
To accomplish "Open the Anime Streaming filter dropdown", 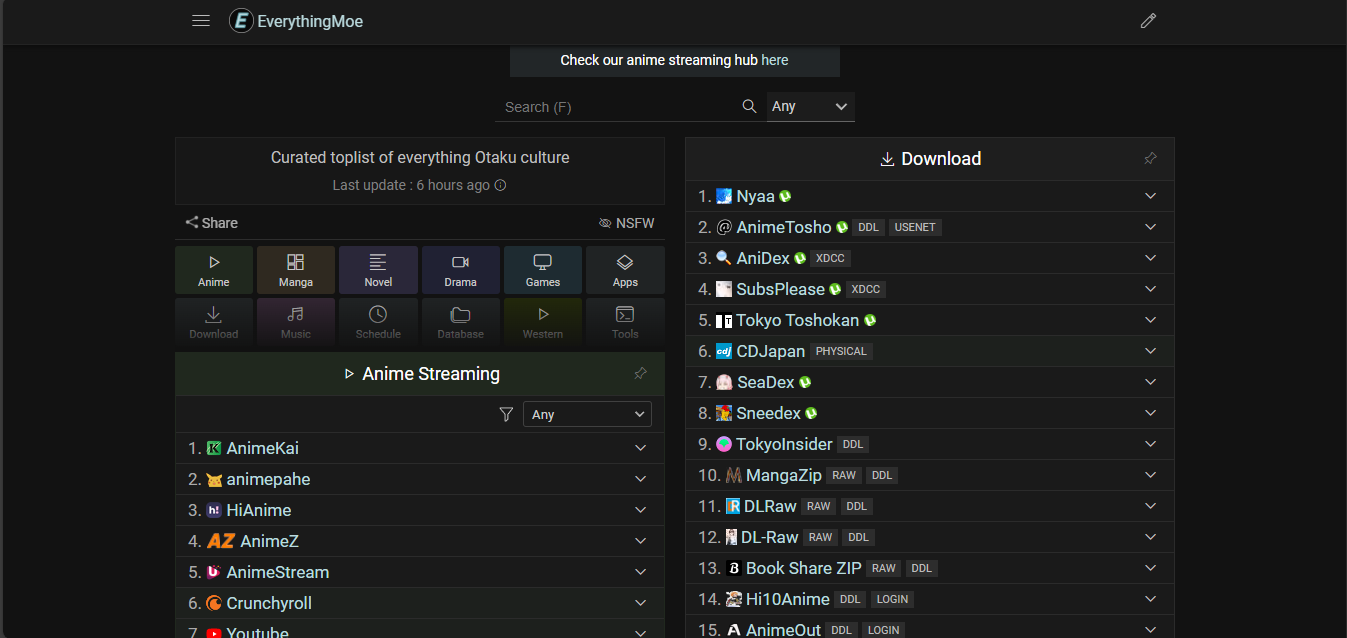I will [x=587, y=414].
